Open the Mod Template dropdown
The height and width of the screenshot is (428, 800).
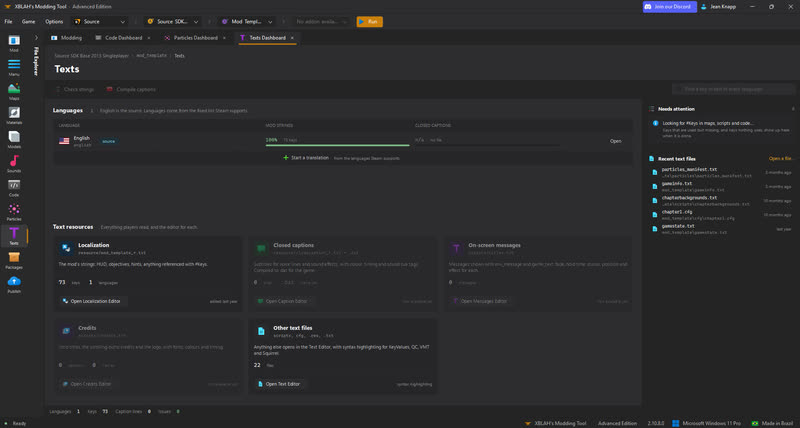[247, 21]
